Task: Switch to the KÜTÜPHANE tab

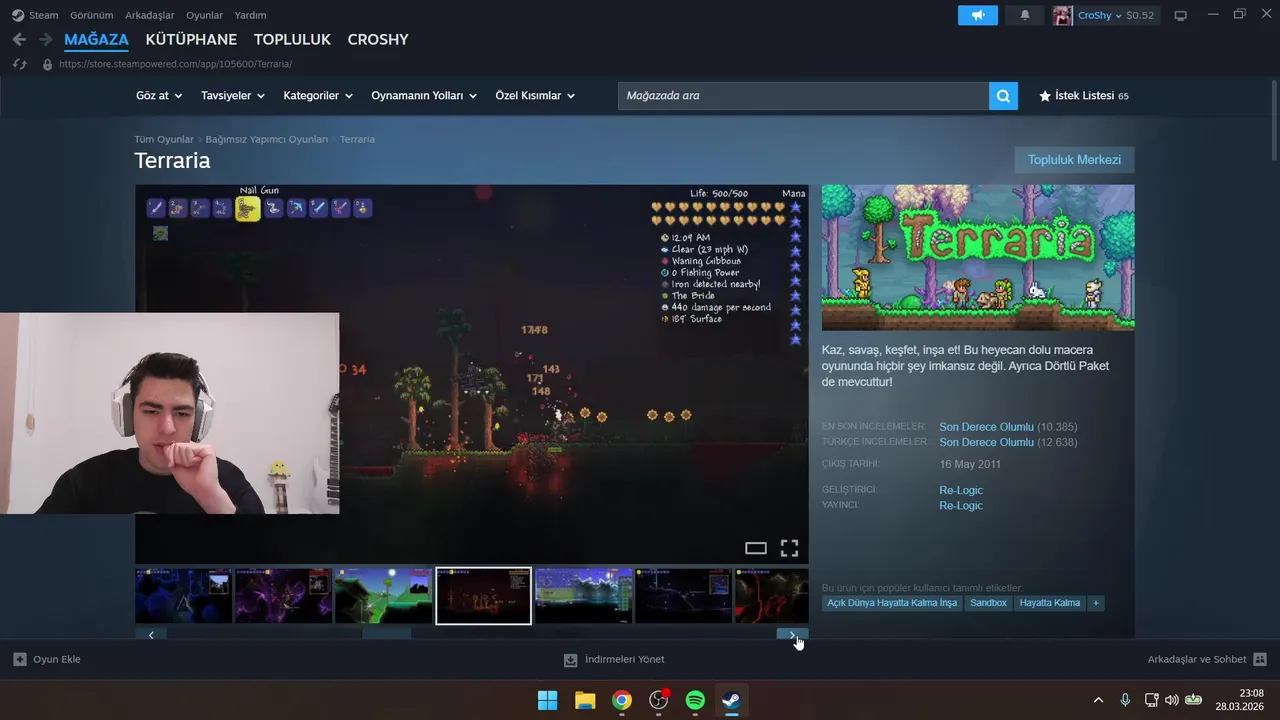Action: [191, 40]
